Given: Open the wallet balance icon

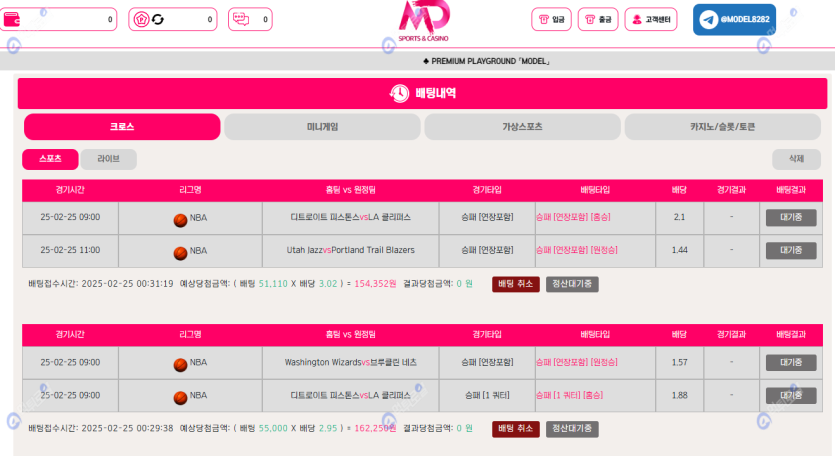Looking at the screenshot, I should pos(15,19).
